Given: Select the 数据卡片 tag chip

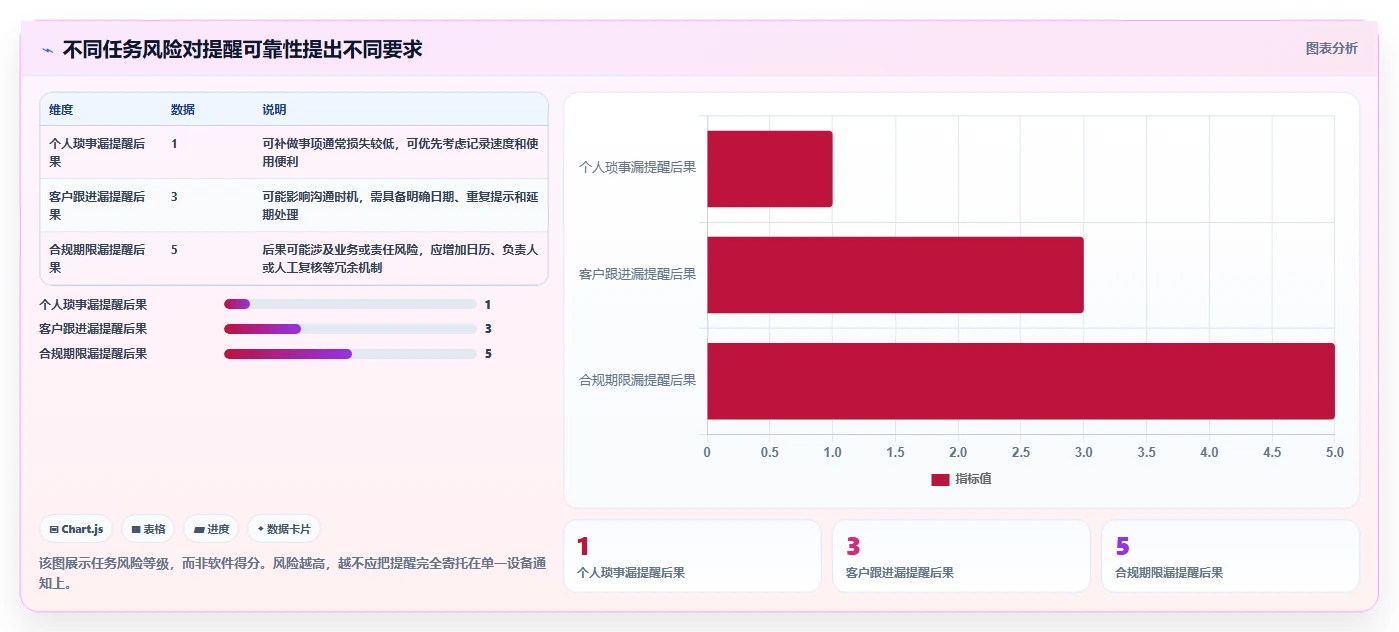Looking at the screenshot, I should 284,529.
